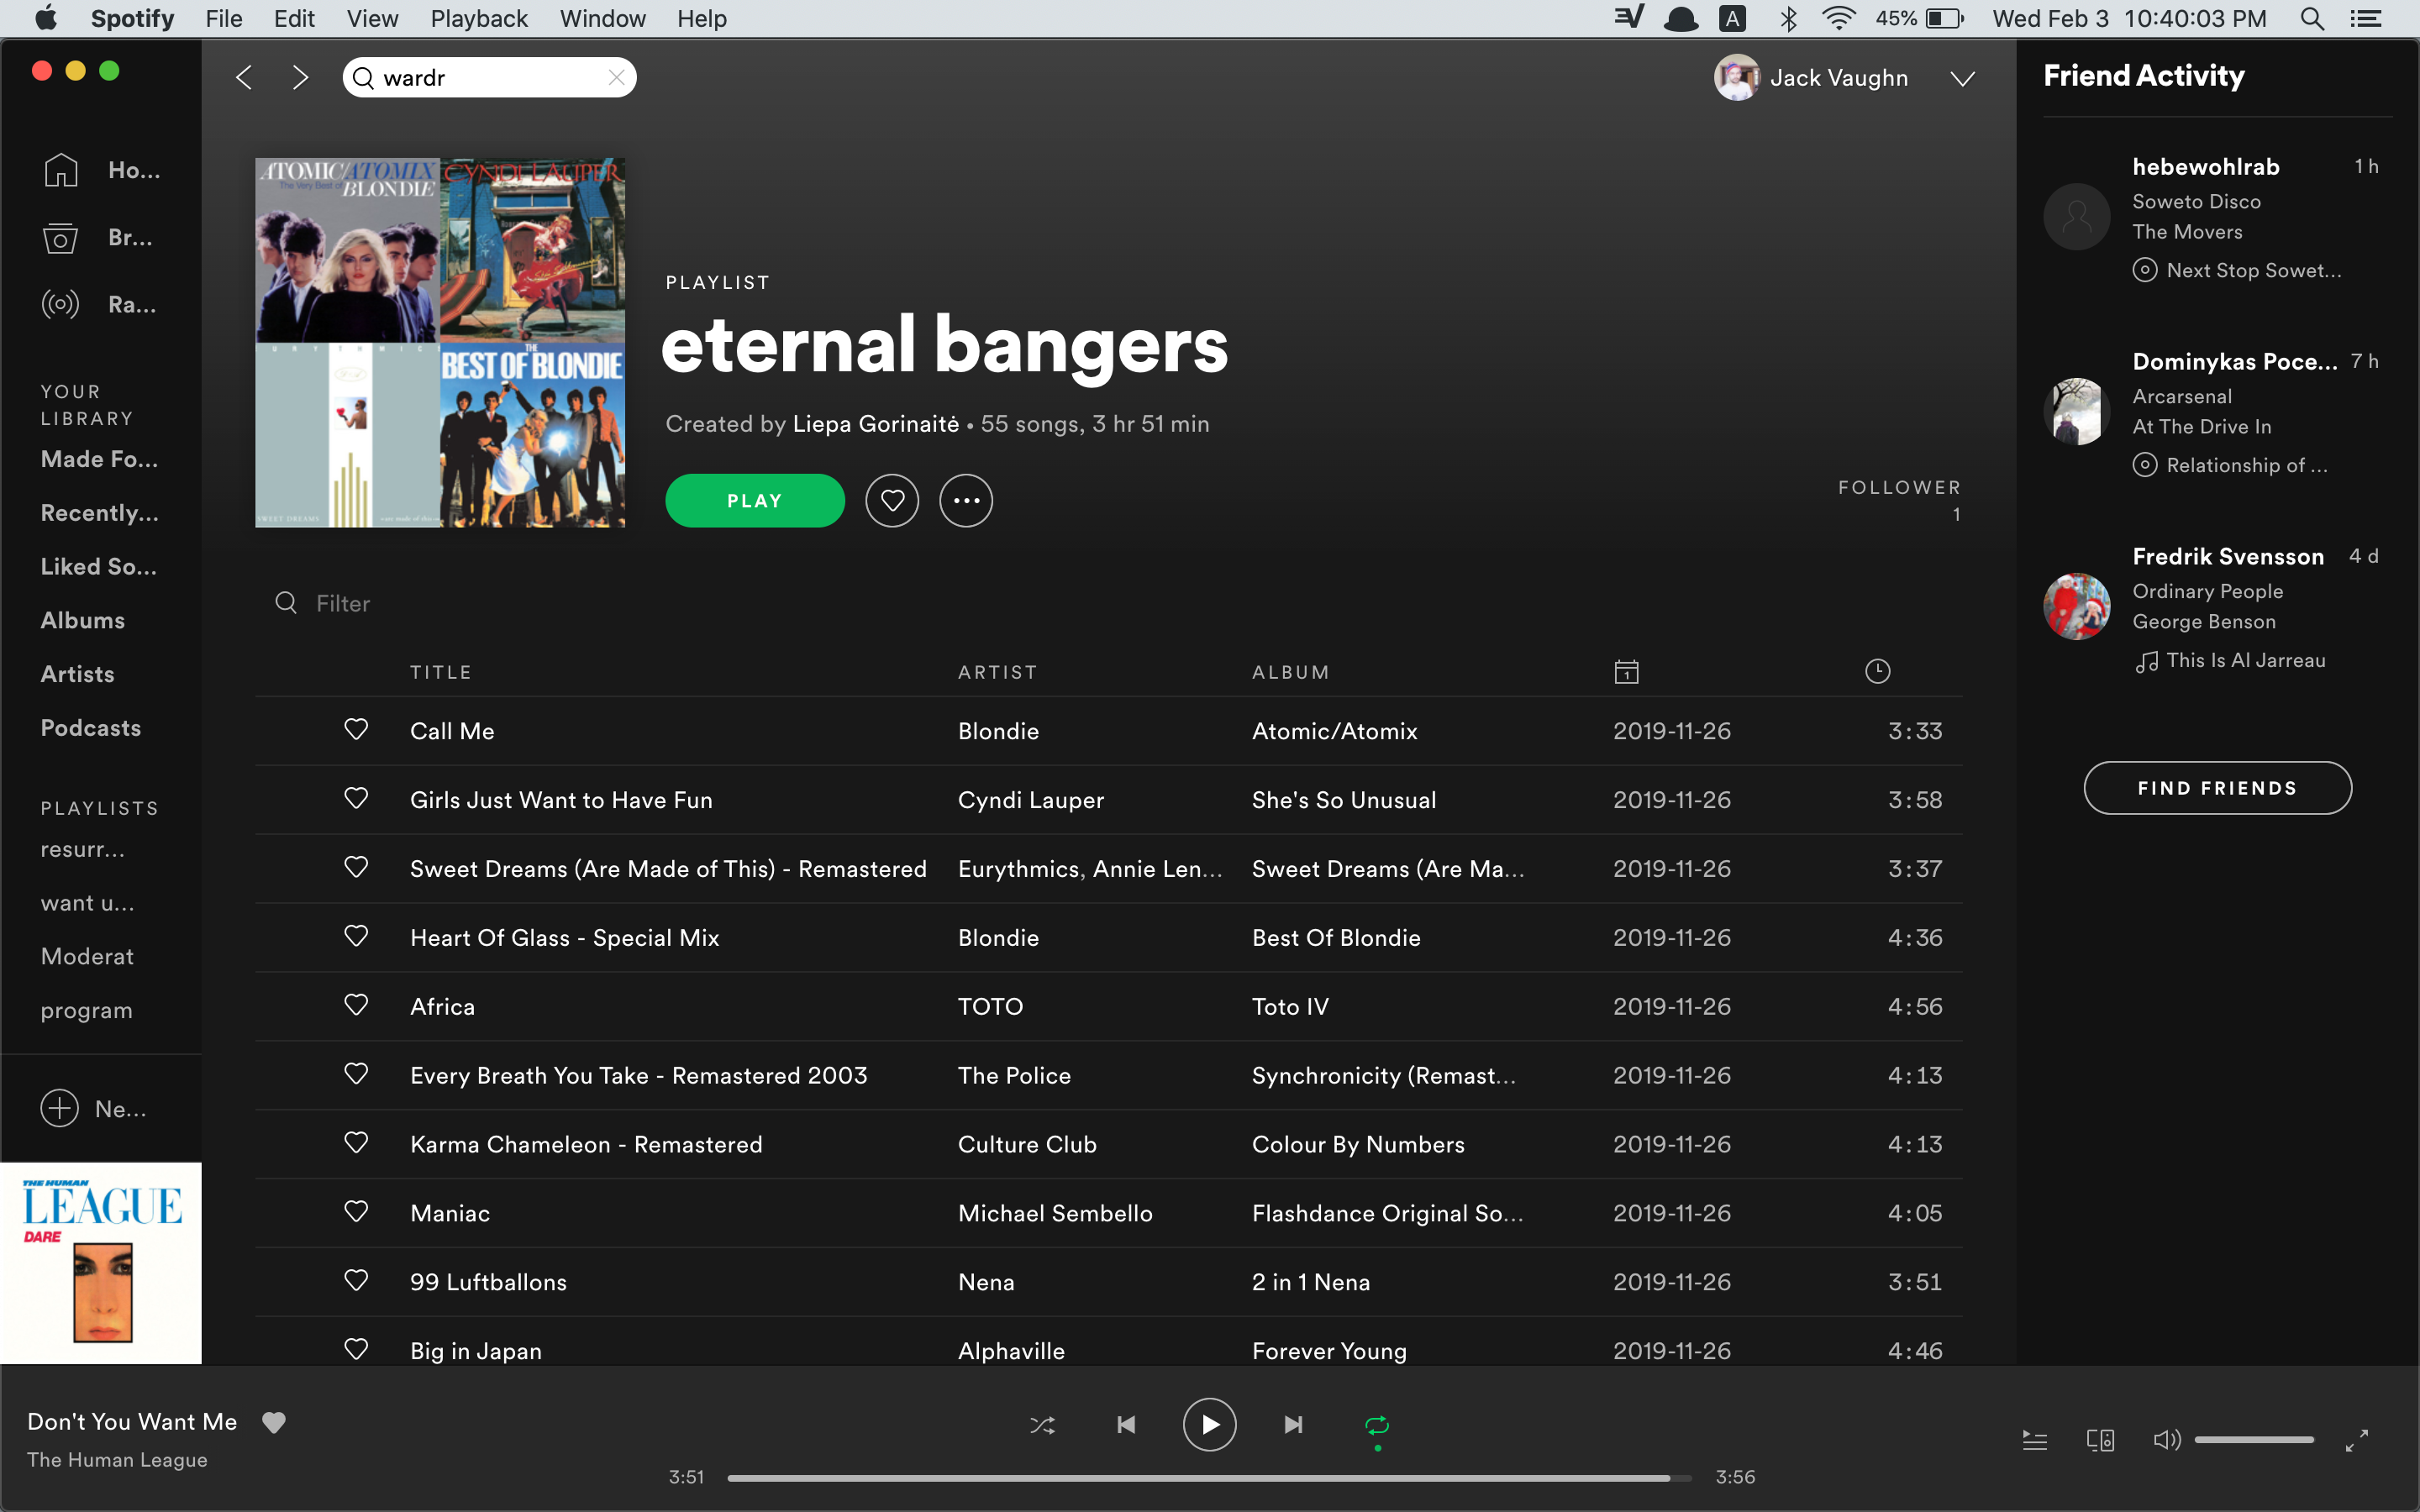Like the song Call Me
Screen dimensions: 2420x1512
pyautogui.click(x=356, y=729)
